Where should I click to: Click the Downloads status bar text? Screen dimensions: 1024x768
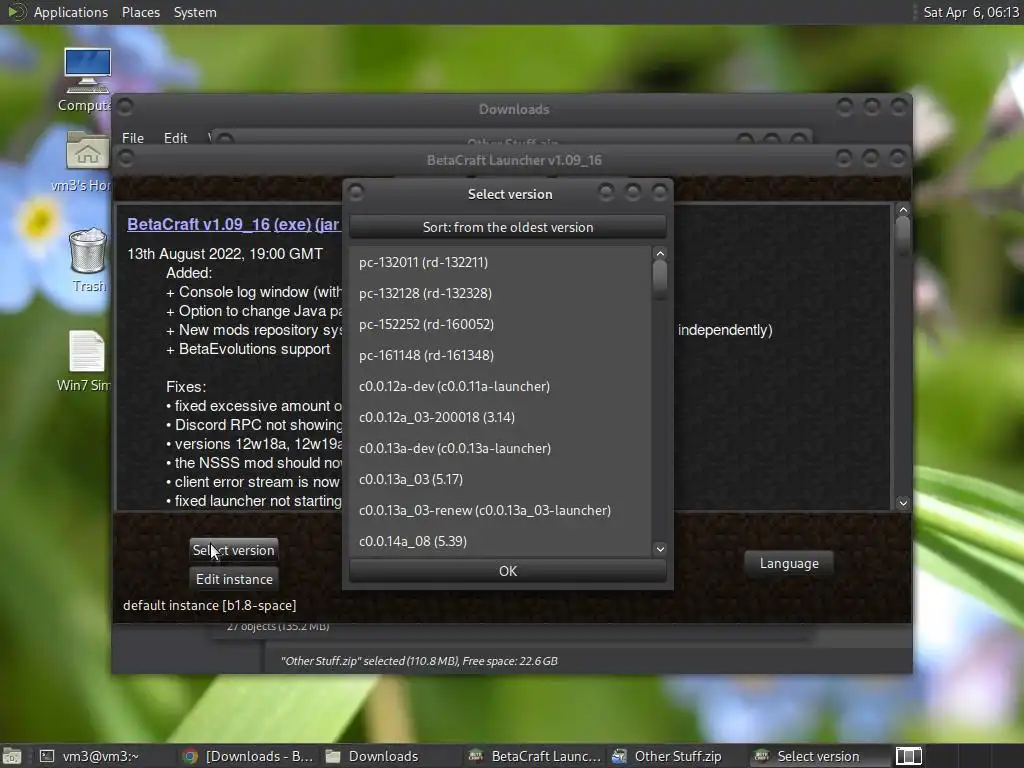(x=419, y=661)
